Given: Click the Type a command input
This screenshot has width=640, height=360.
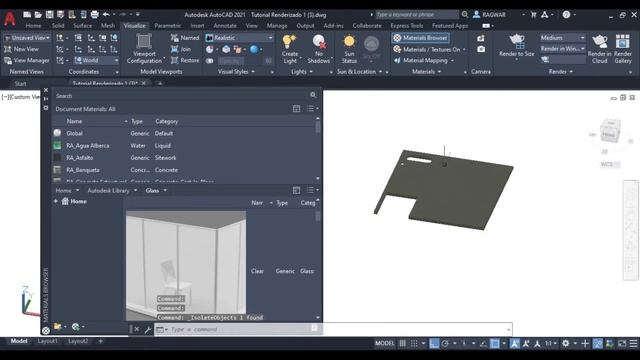Looking at the screenshot, I should click(x=333, y=329).
